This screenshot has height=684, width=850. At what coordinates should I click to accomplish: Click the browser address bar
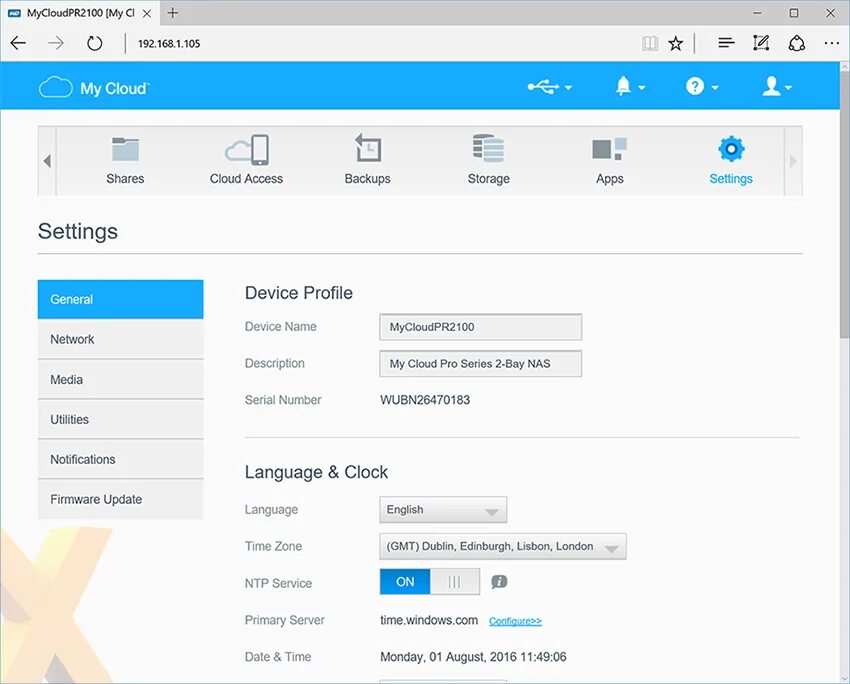pos(379,43)
